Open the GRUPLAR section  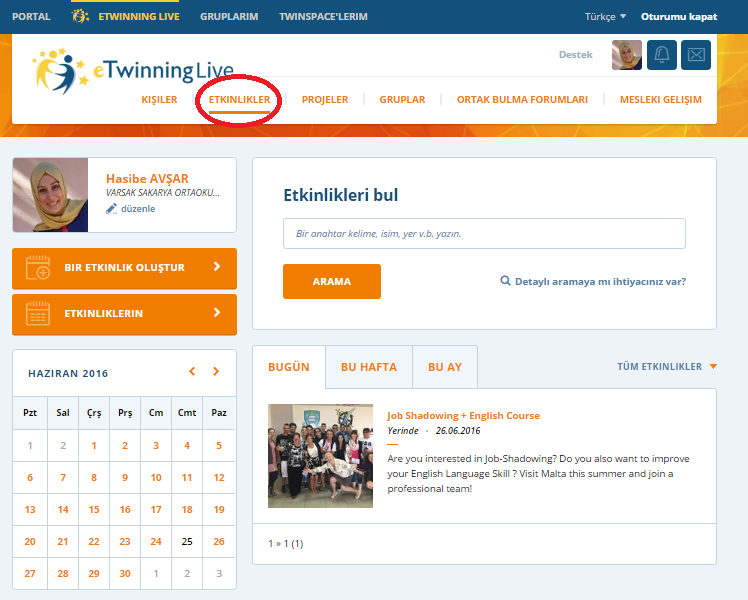(402, 99)
